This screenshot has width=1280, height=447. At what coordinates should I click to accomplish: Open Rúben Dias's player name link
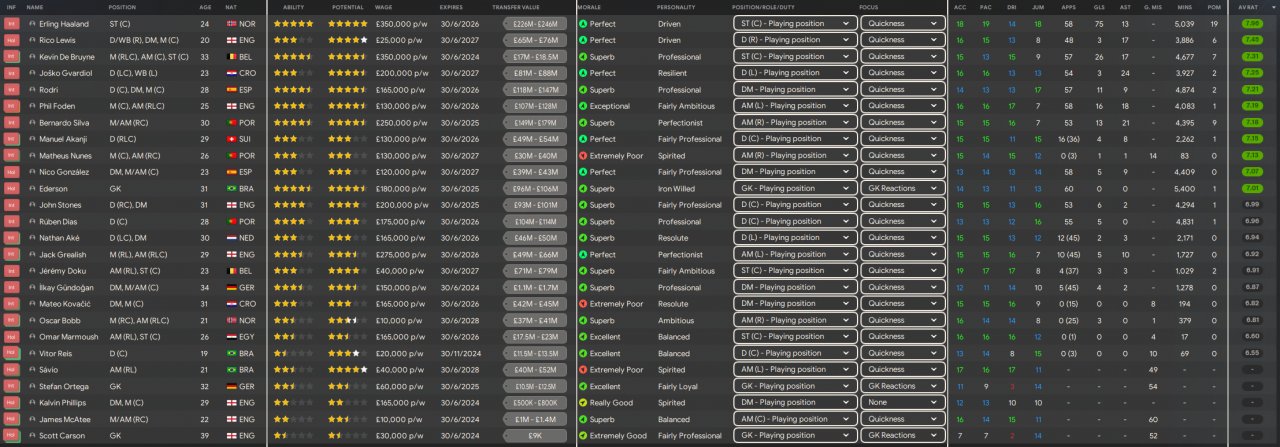click(61, 221)
